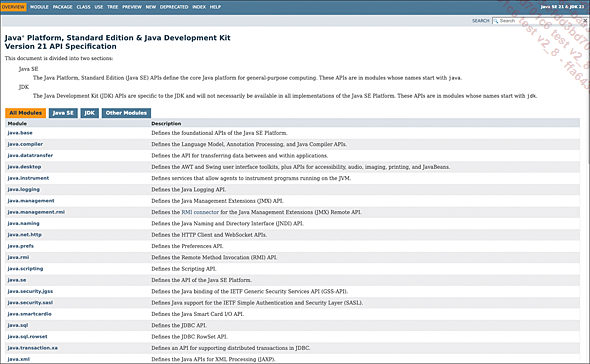Viewport: 590px width, 364px height.
Task: Open the java.net.http module link
Action: pos(25,235)
